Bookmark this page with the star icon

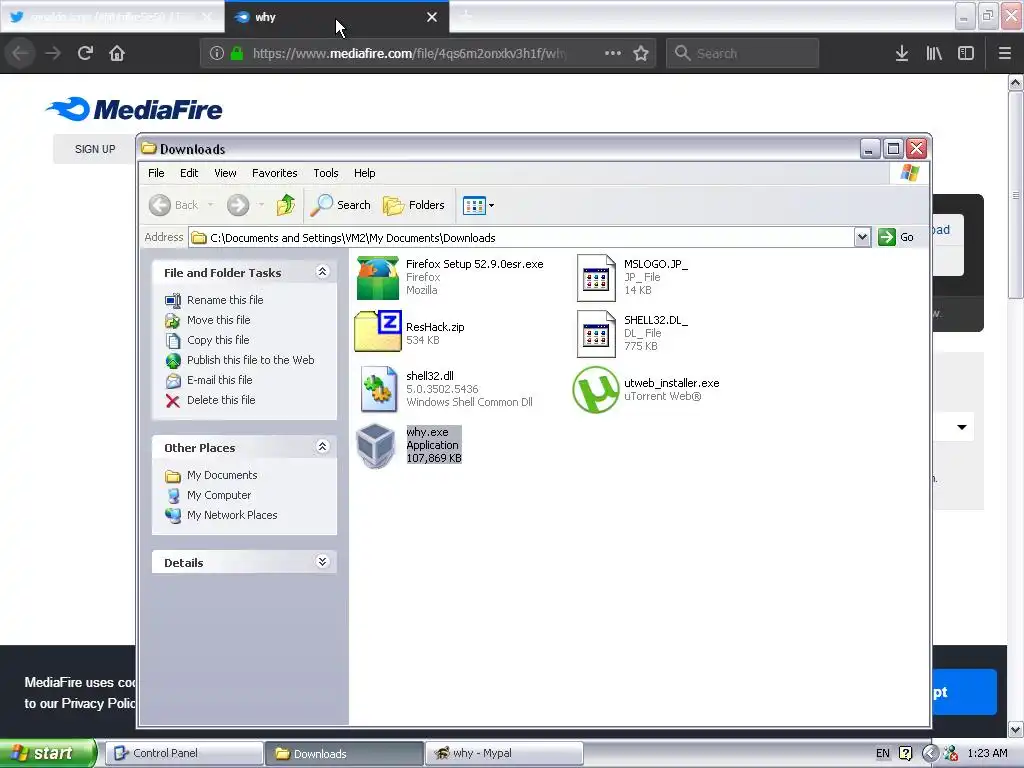coord(641,54)
